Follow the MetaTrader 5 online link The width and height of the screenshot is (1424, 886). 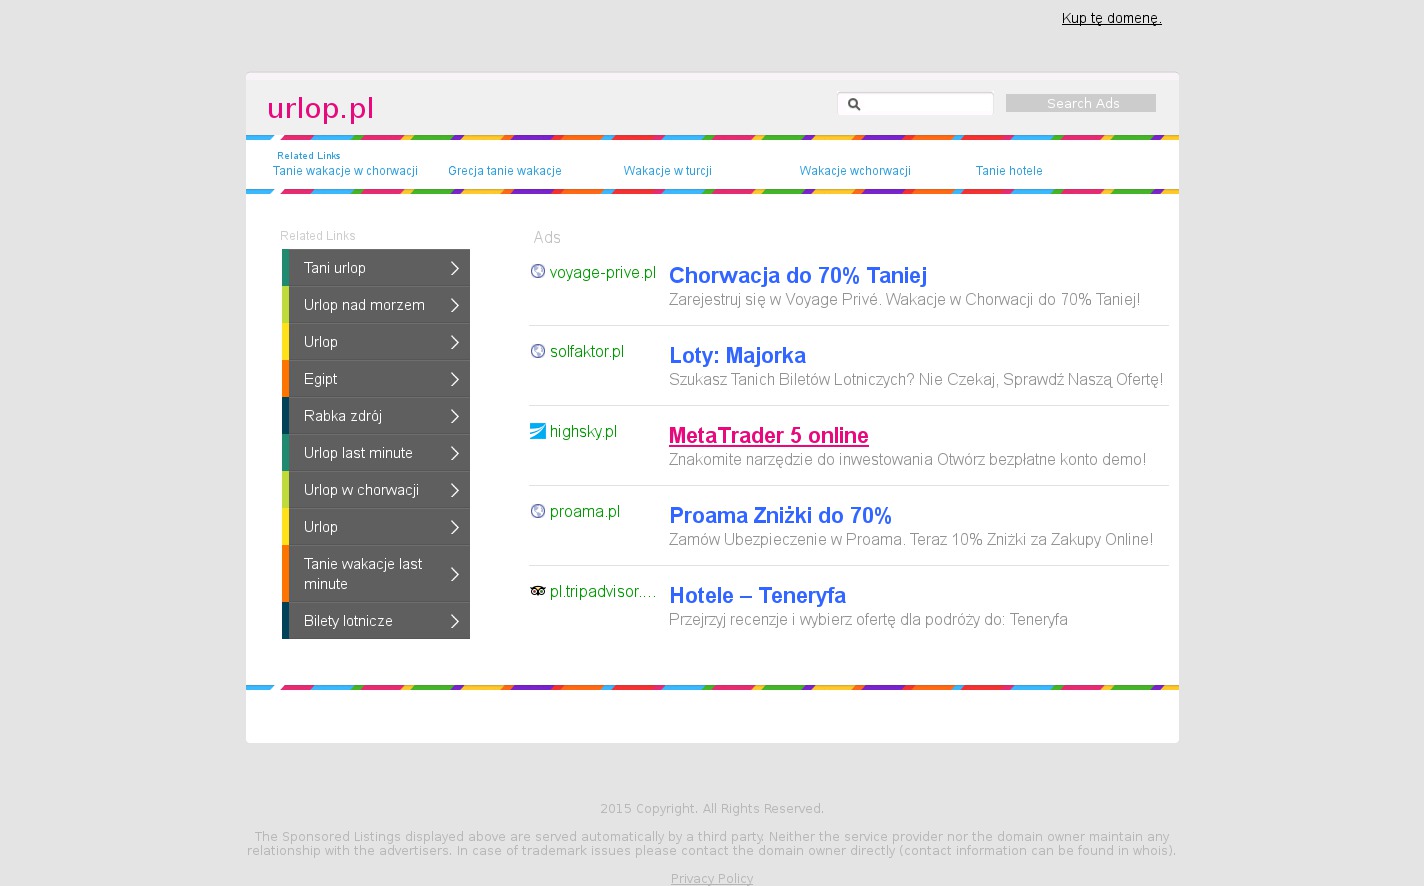click(768, 436)
